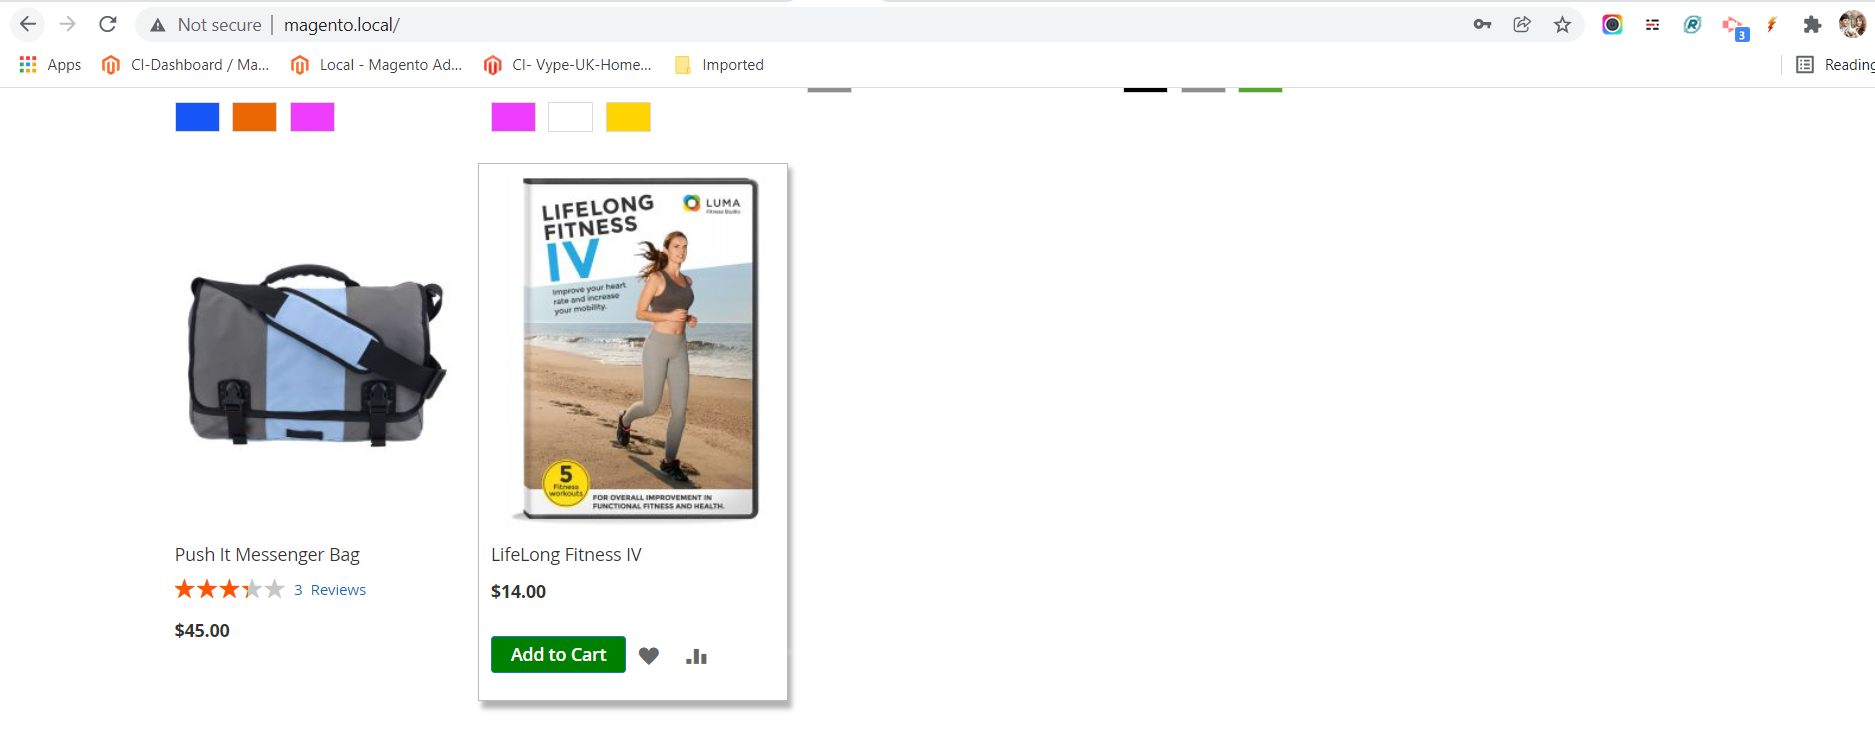Open the Apps grid shortcut
Viewport: 1875px width, 734px height.
point(50,65)
